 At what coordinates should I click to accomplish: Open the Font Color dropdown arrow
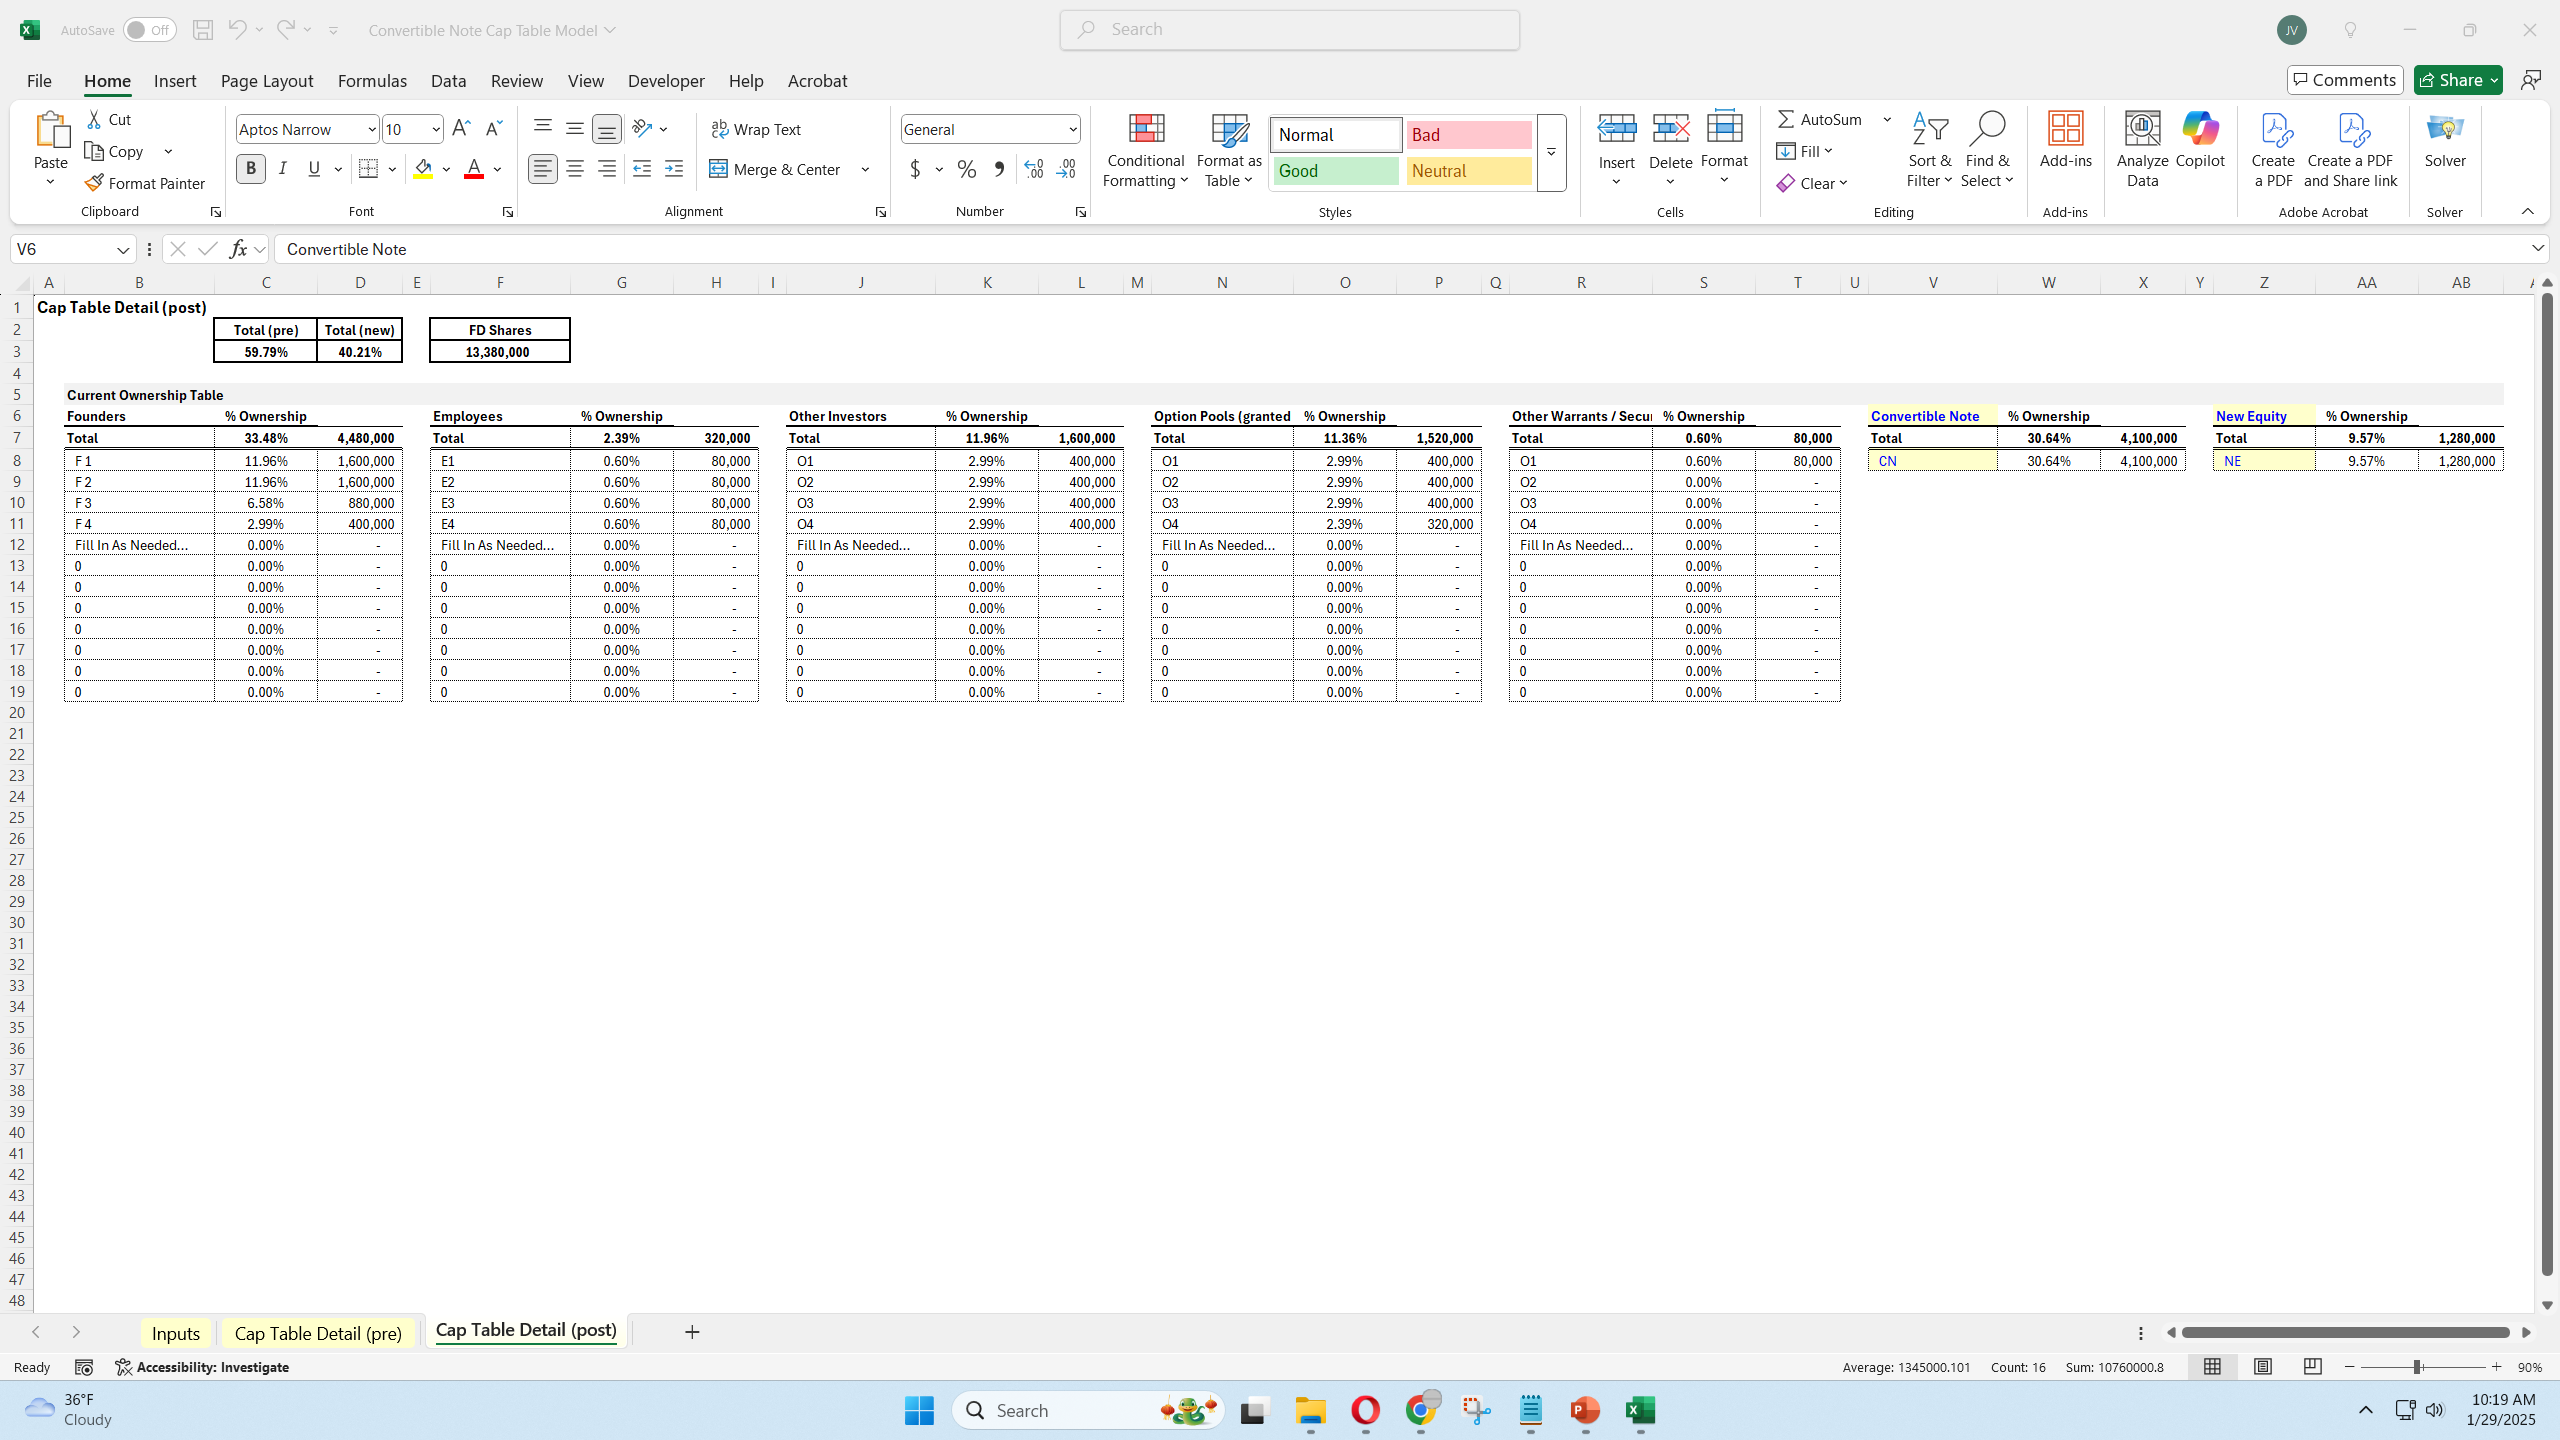click(497, 169)
